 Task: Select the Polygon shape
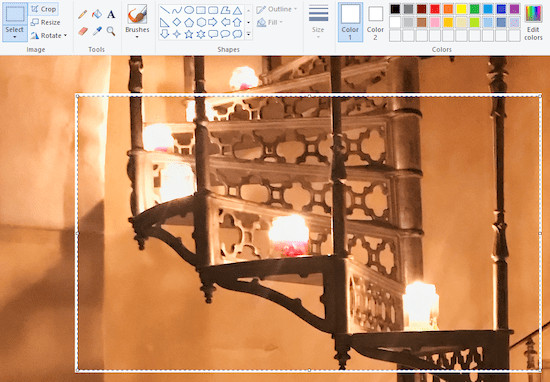click(225, 10)
